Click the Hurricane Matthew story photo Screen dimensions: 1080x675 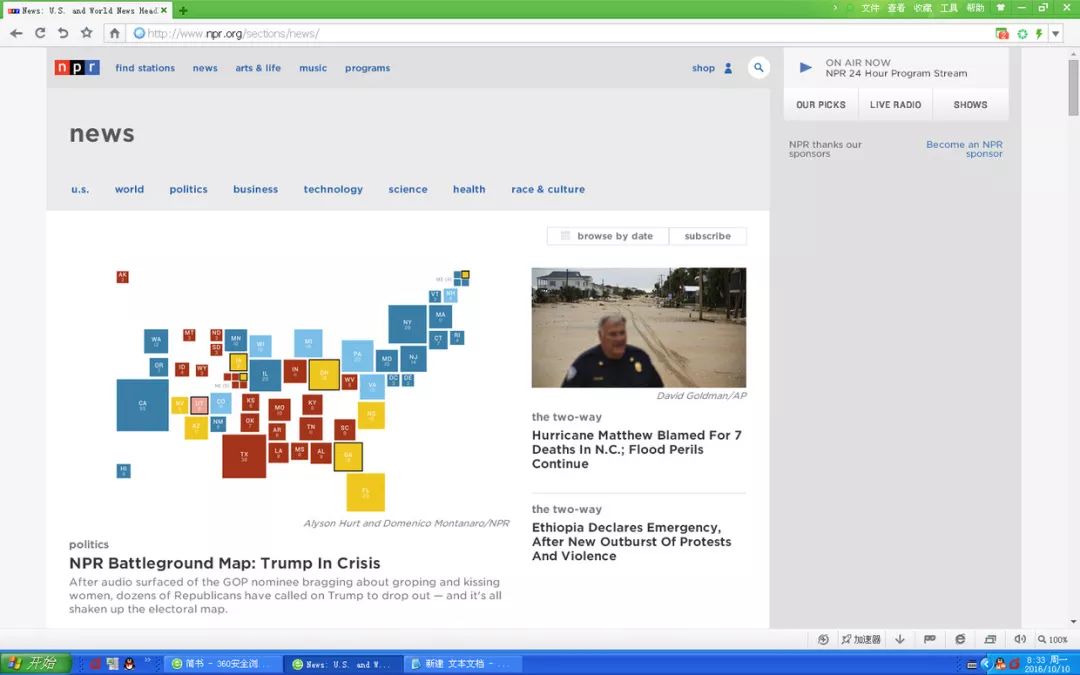(x=638, y=327)
